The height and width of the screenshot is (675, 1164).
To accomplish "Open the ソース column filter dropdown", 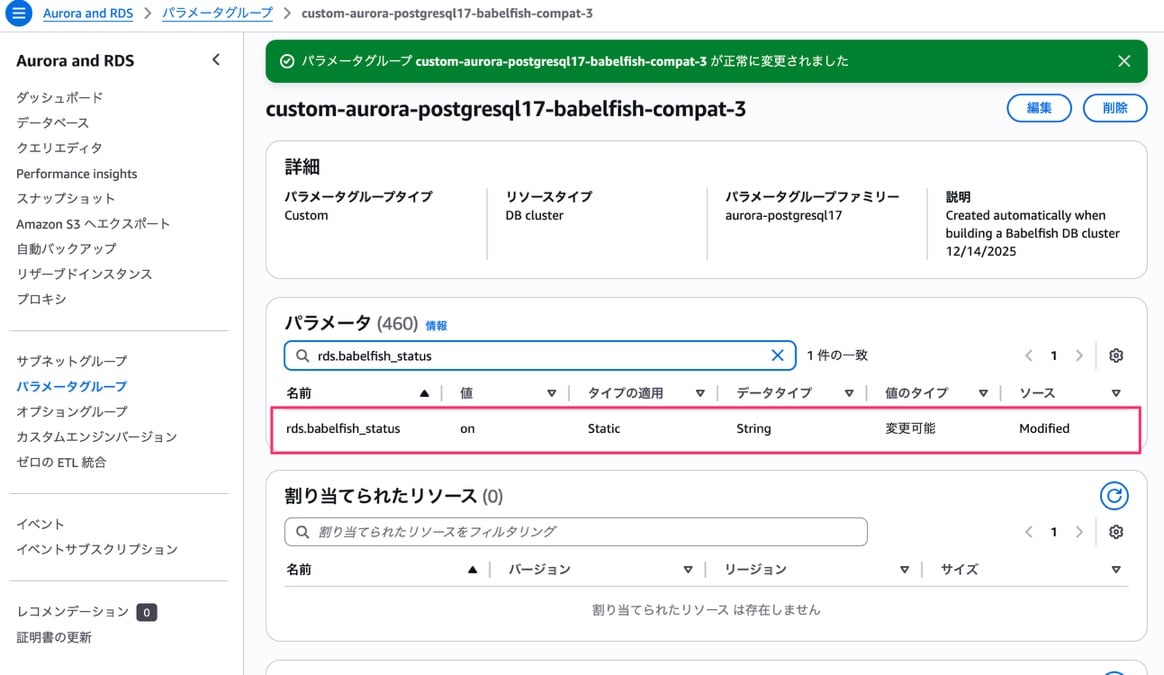I will tap(1117, 392).
